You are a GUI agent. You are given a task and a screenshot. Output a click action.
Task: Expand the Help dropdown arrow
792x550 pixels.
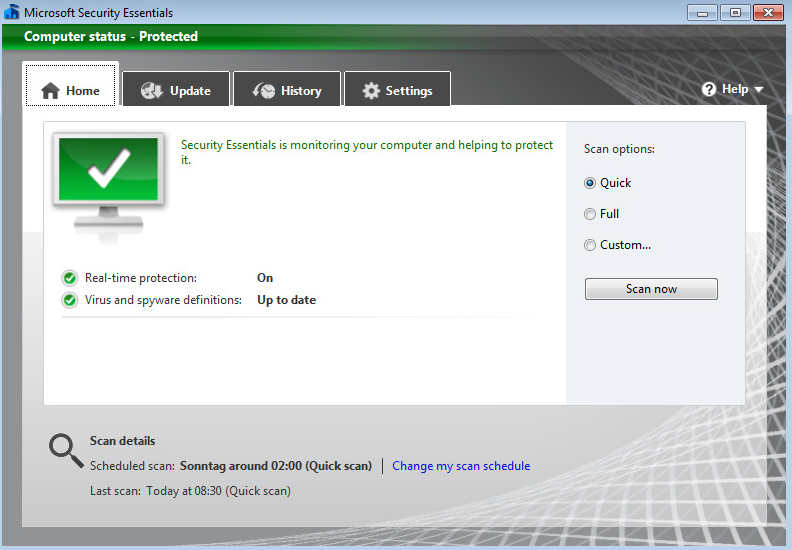click(758, 90)
